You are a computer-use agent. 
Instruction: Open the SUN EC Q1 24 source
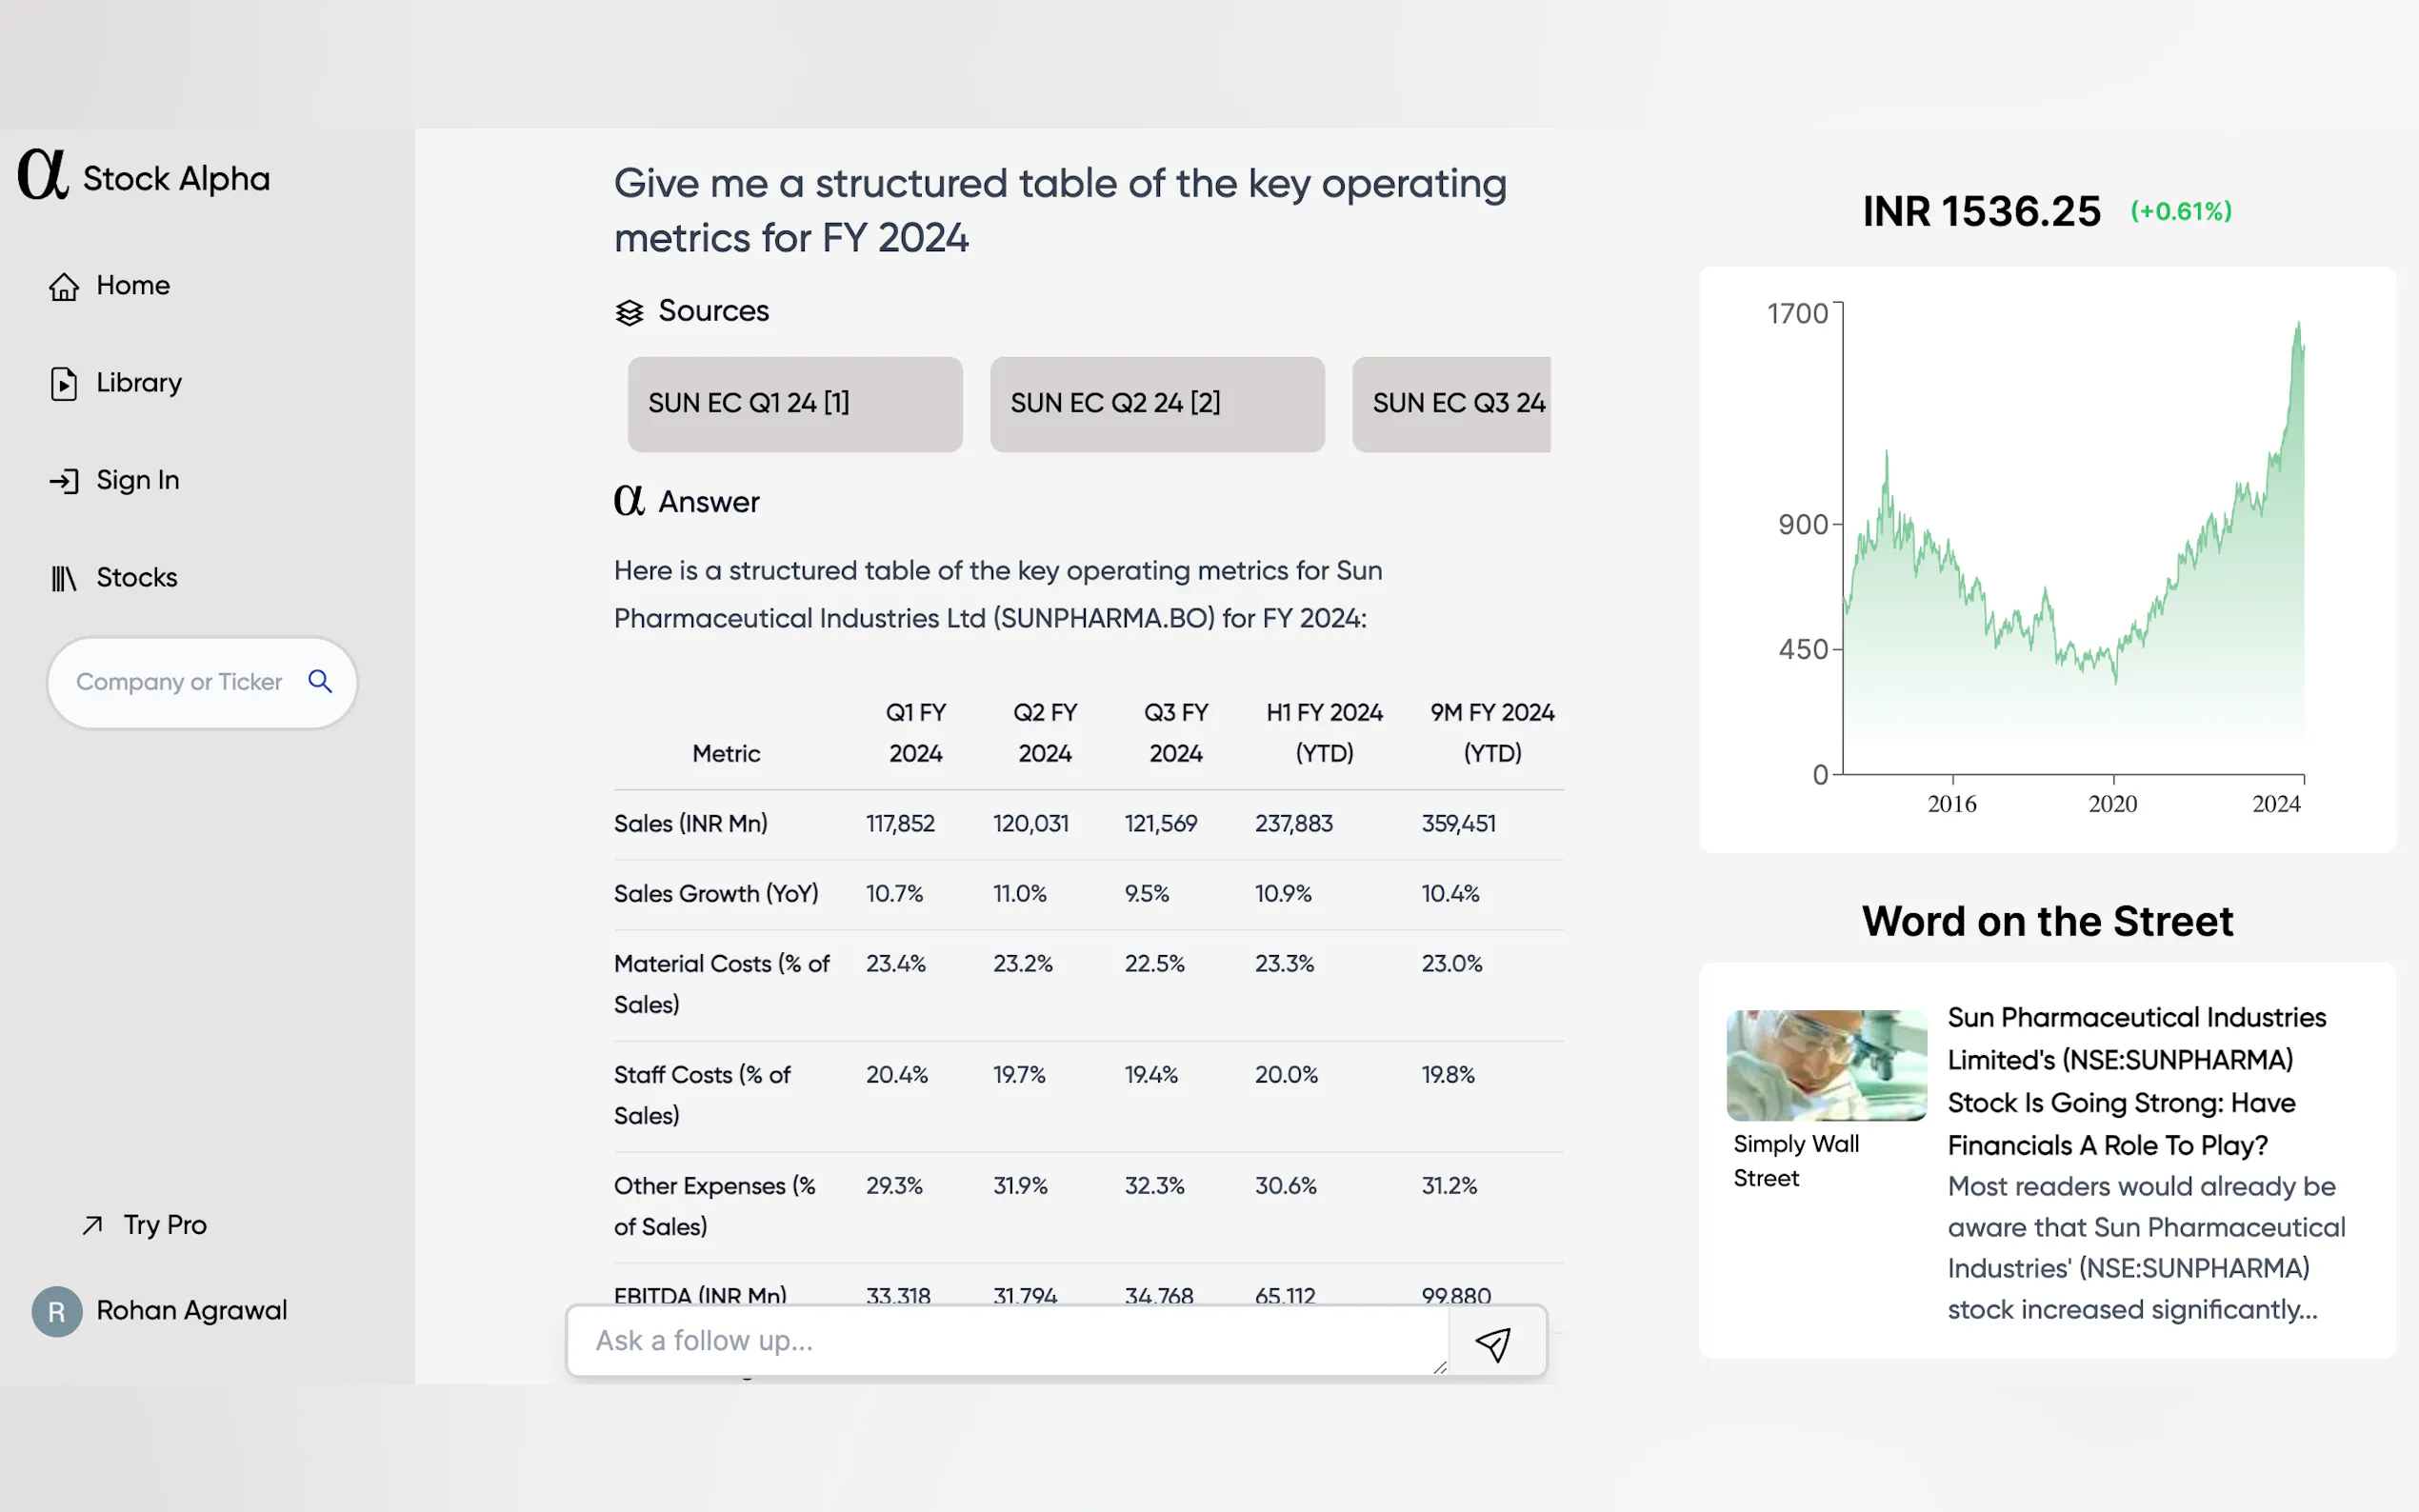[x=794, y=404]
